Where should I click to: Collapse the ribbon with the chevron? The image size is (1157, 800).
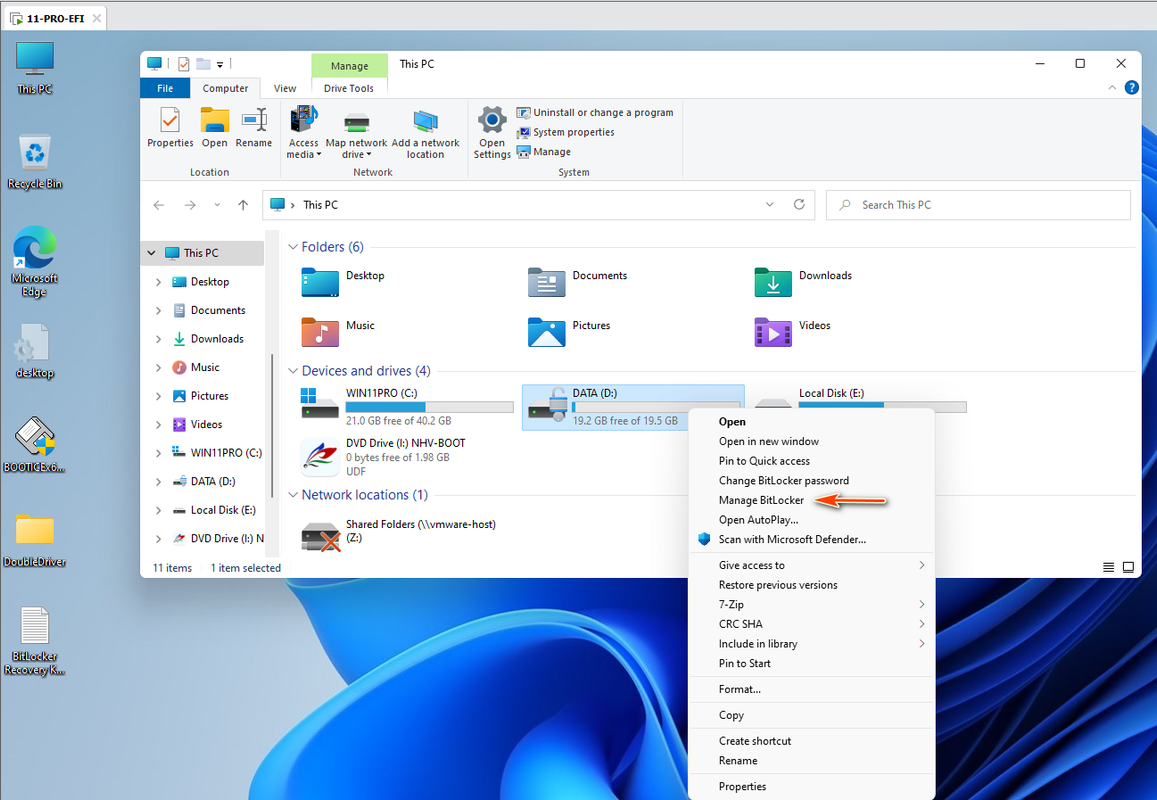tap(1112, 87)
